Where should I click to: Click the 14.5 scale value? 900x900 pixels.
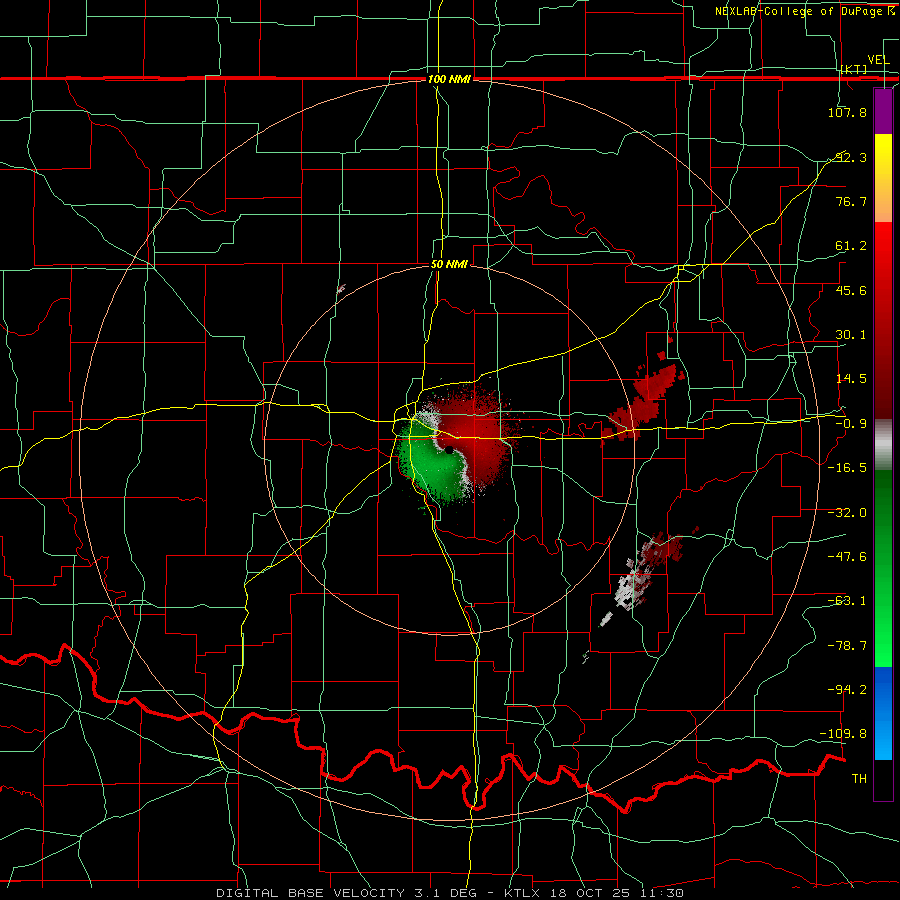[851, 379]
